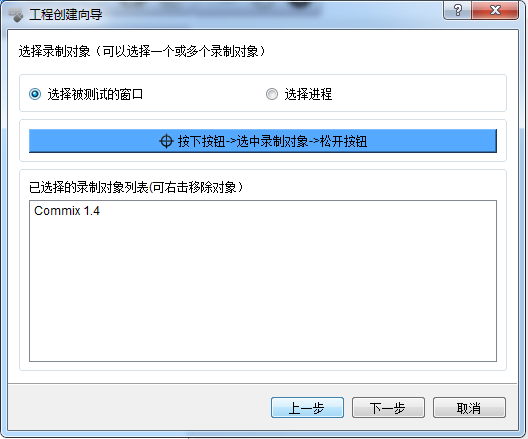The width and height of the screenshot is (528, 439).
Task: Cancel the wizard using 取消
Action: click(469, 408)
